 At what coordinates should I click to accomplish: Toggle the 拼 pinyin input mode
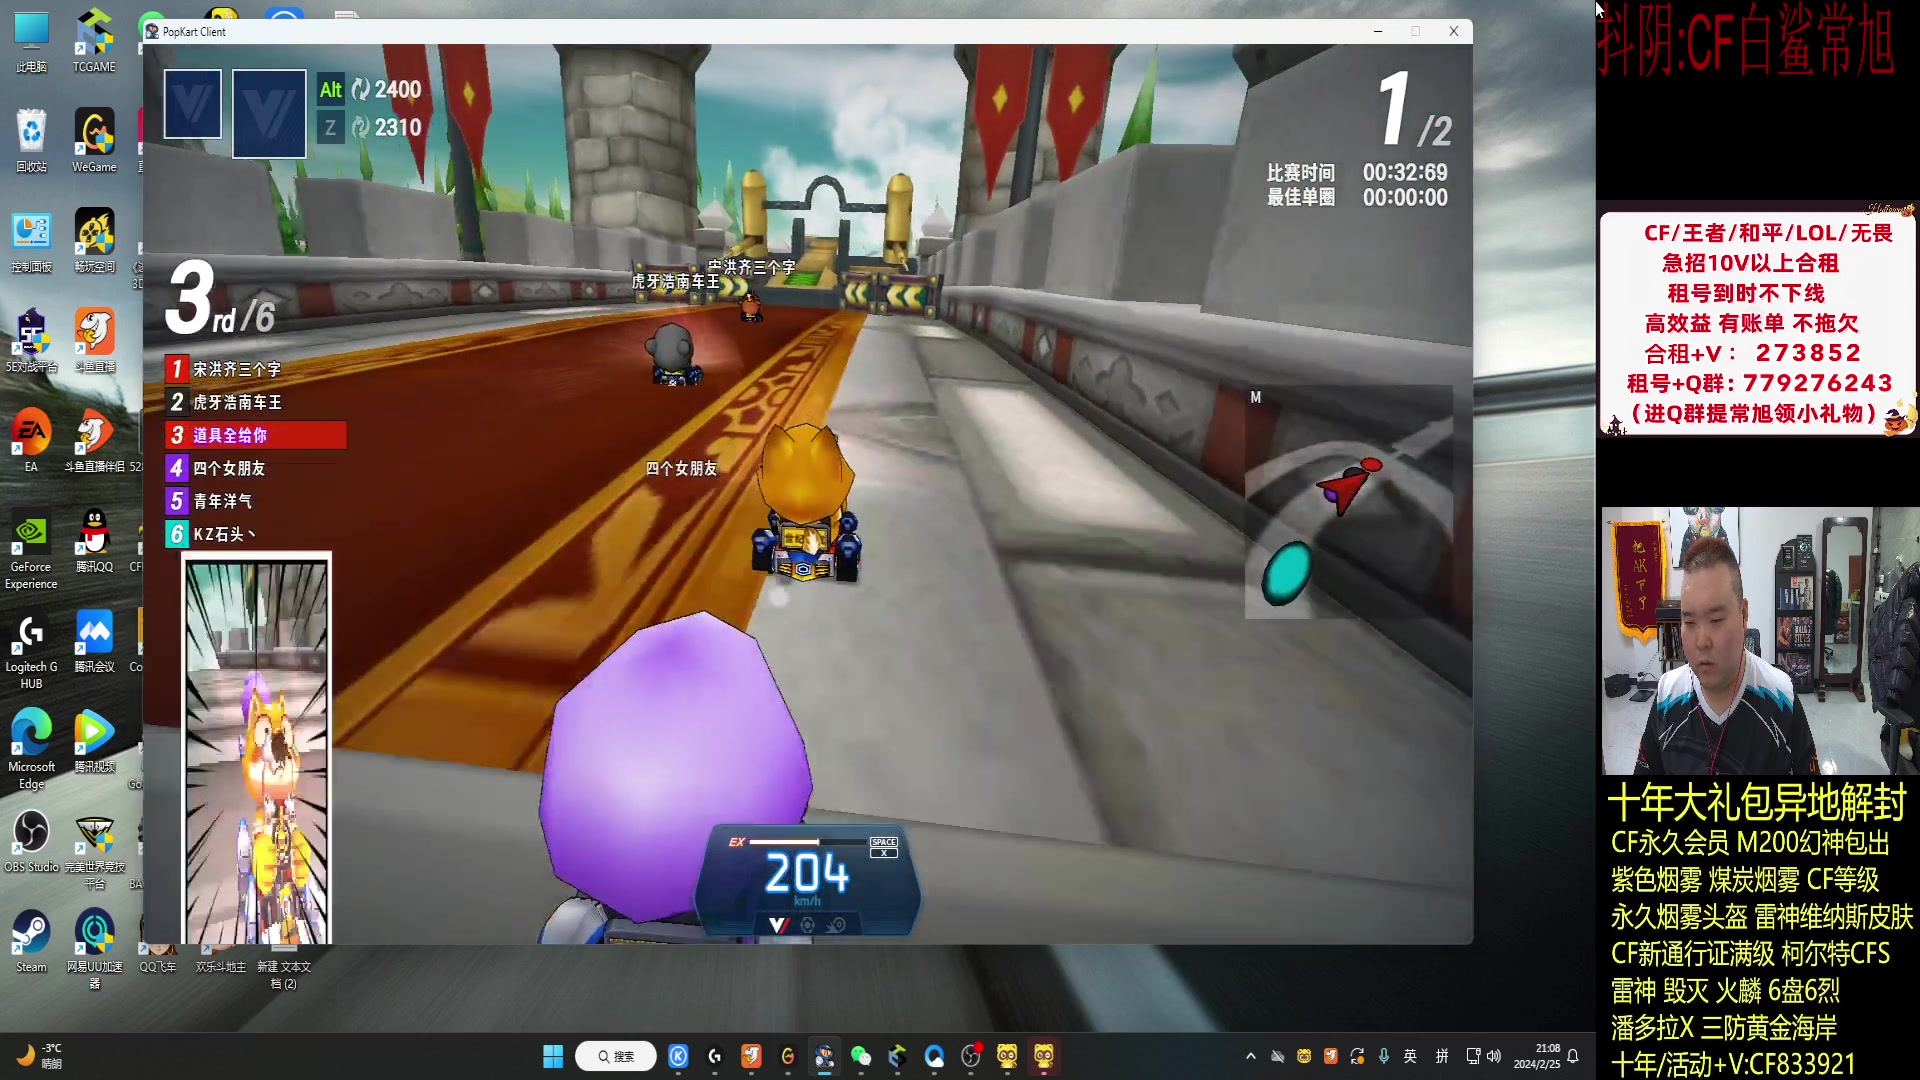pyautogui.click(x=1442, y=1056)
